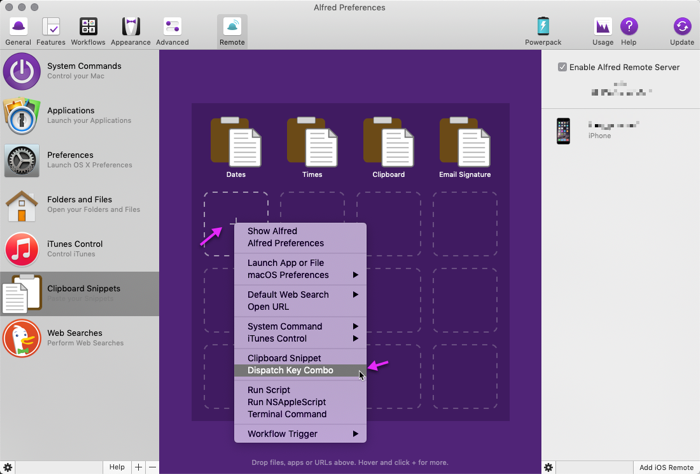Expand the System Command submenu
The image size is (700, 474).
point(300,326)
